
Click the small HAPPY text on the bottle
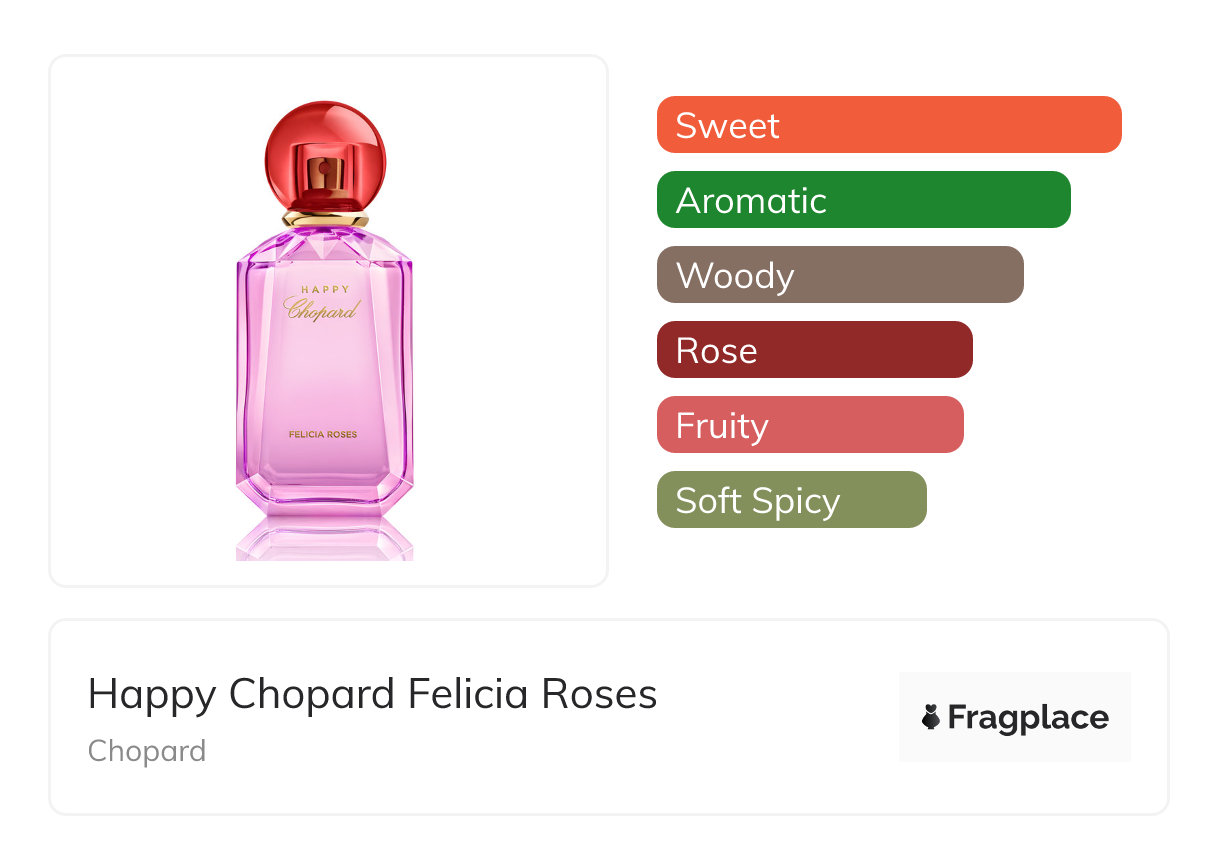(x=325, y=290)
